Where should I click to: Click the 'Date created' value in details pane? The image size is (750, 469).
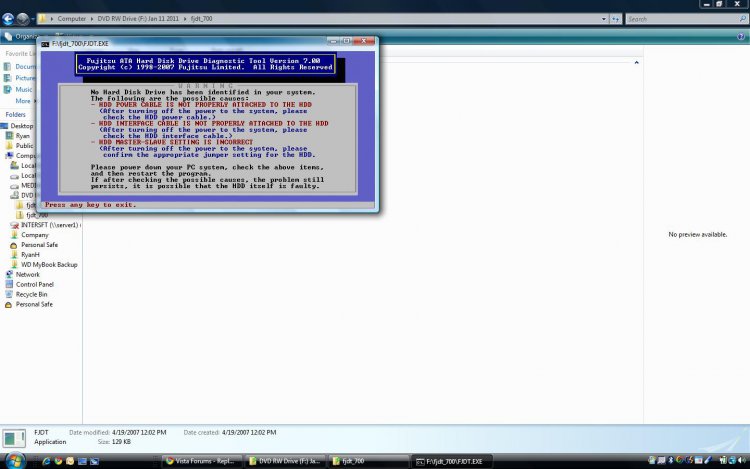tap(249, 432)
